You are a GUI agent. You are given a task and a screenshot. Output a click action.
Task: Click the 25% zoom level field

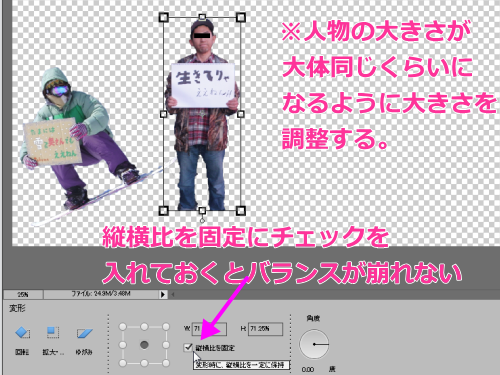[23, 294]
